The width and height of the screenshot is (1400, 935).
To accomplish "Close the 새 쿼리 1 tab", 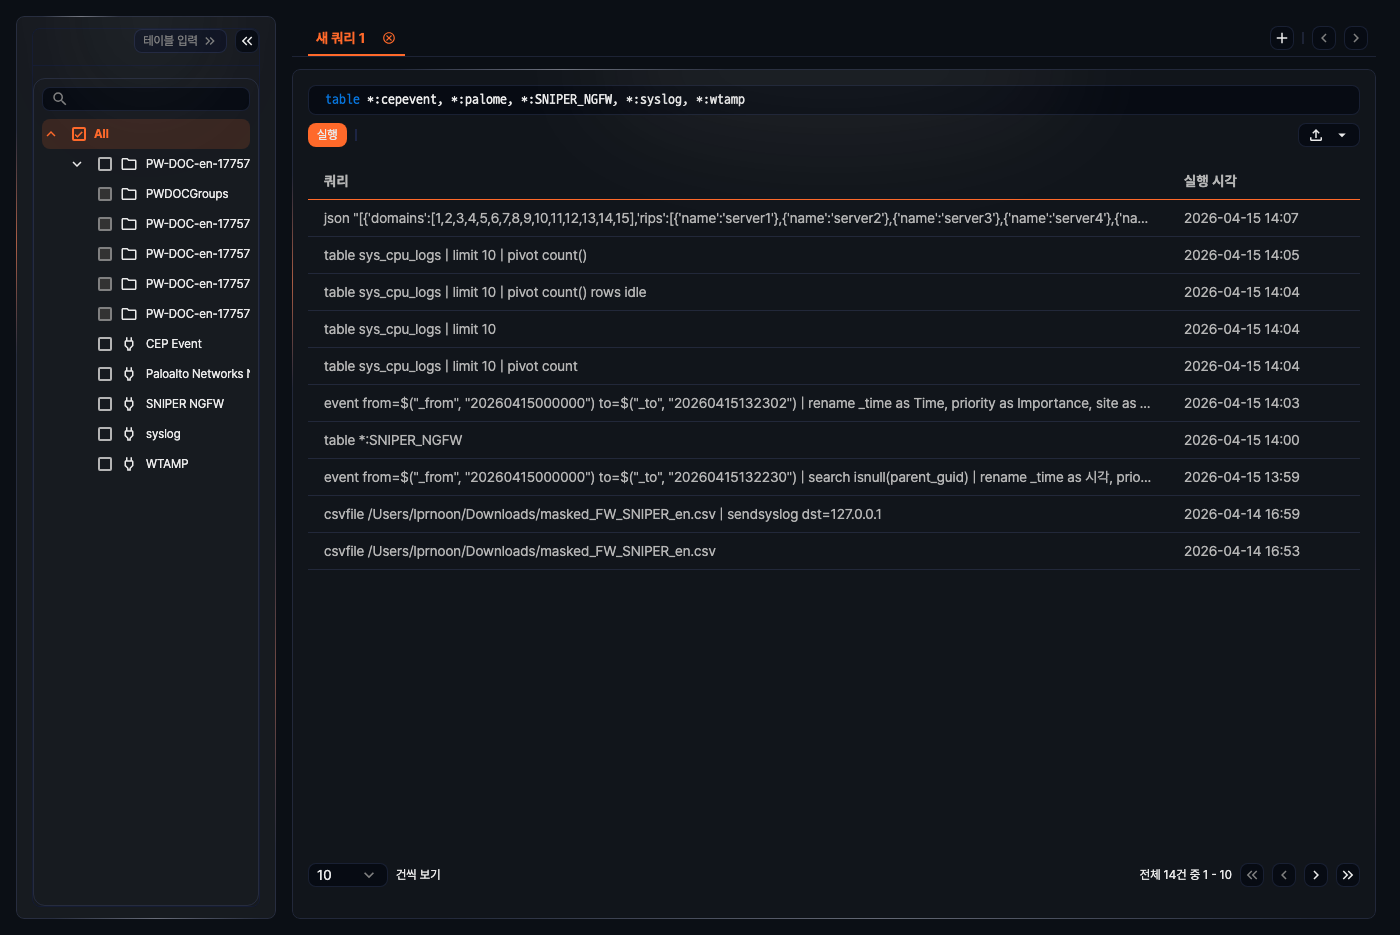I will point(389,38).
